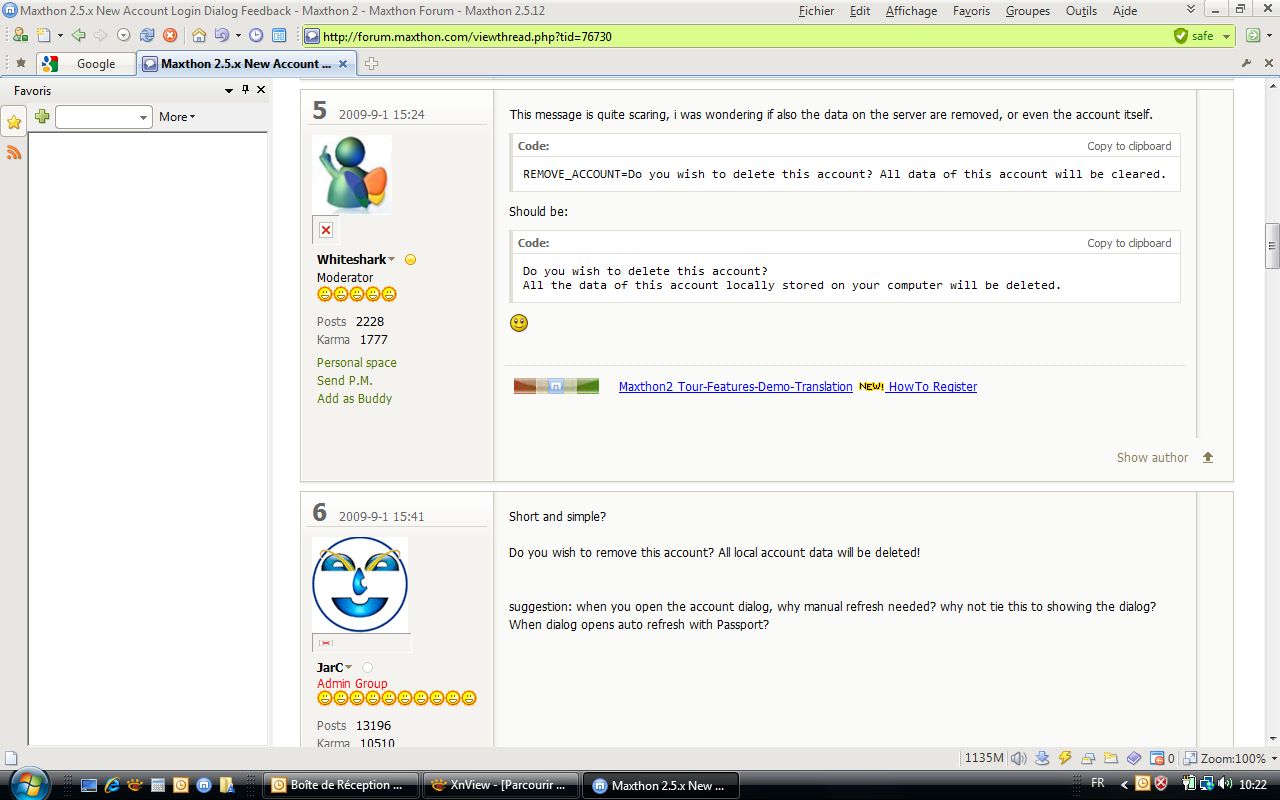Click the system tray volume icon
The image size is (1280, 800).
pos(1225,784)
